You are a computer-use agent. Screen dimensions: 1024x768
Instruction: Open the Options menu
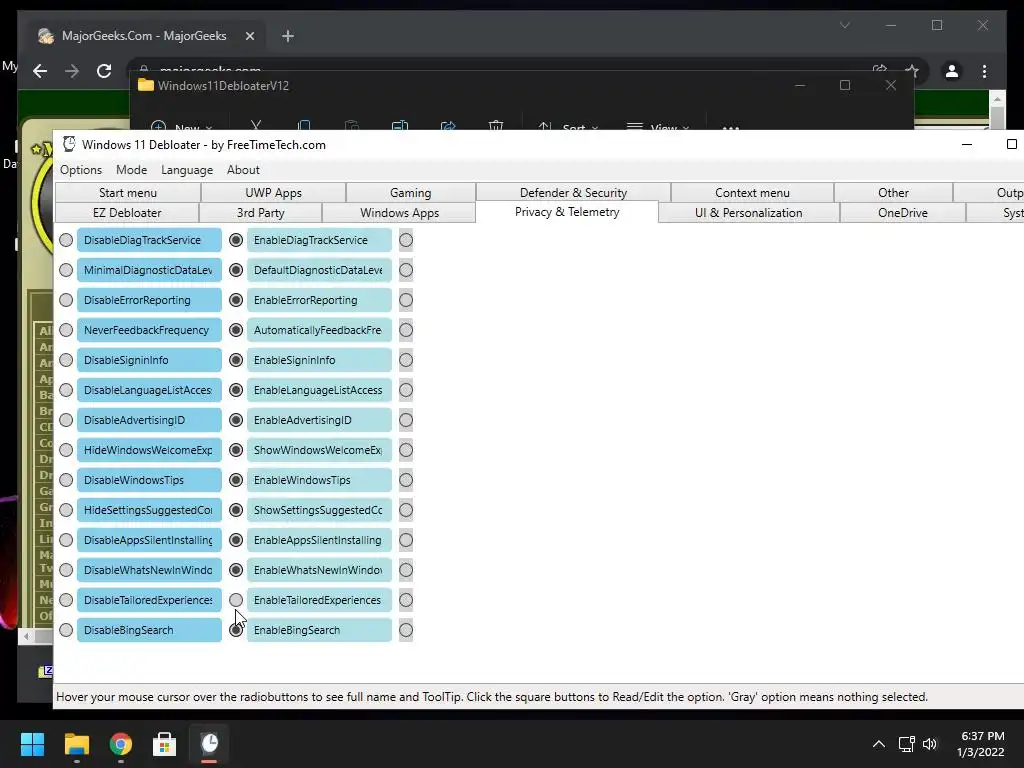point(81,170)
